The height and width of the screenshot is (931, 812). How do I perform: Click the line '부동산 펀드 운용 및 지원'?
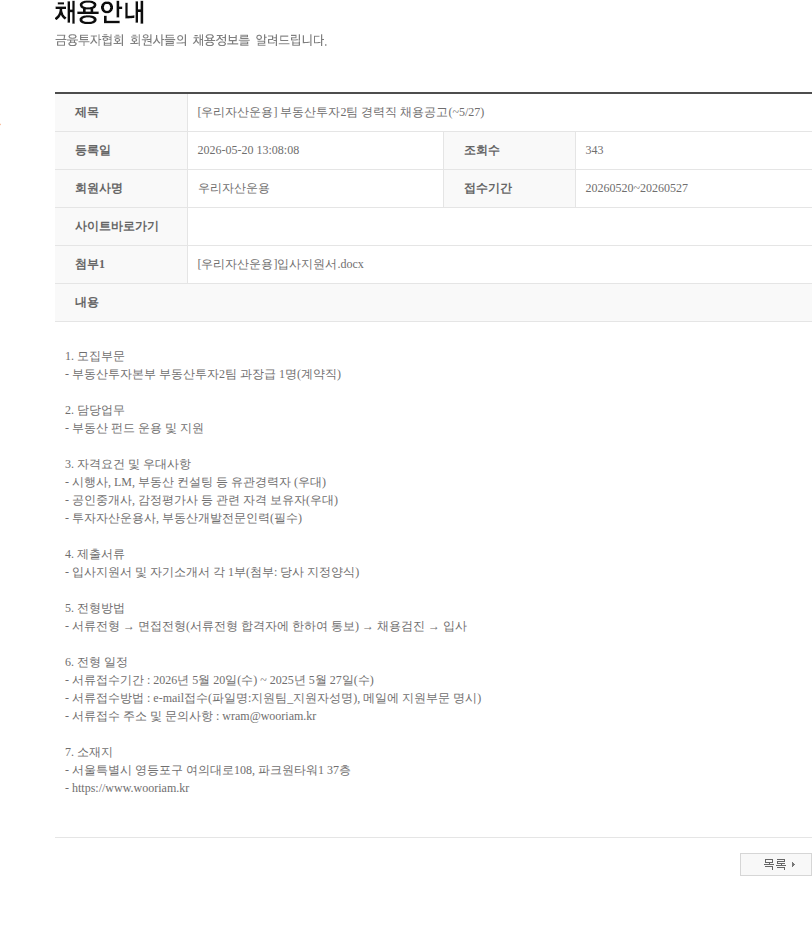[x=134, y=428]
